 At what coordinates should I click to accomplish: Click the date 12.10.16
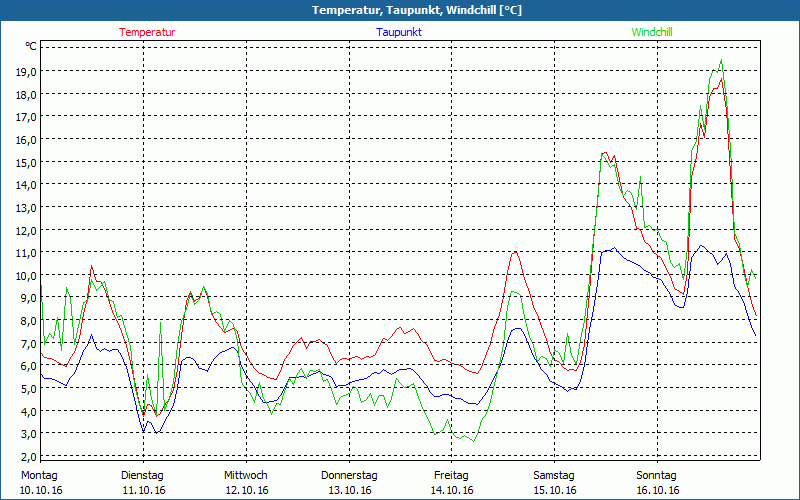coord(247,490)
